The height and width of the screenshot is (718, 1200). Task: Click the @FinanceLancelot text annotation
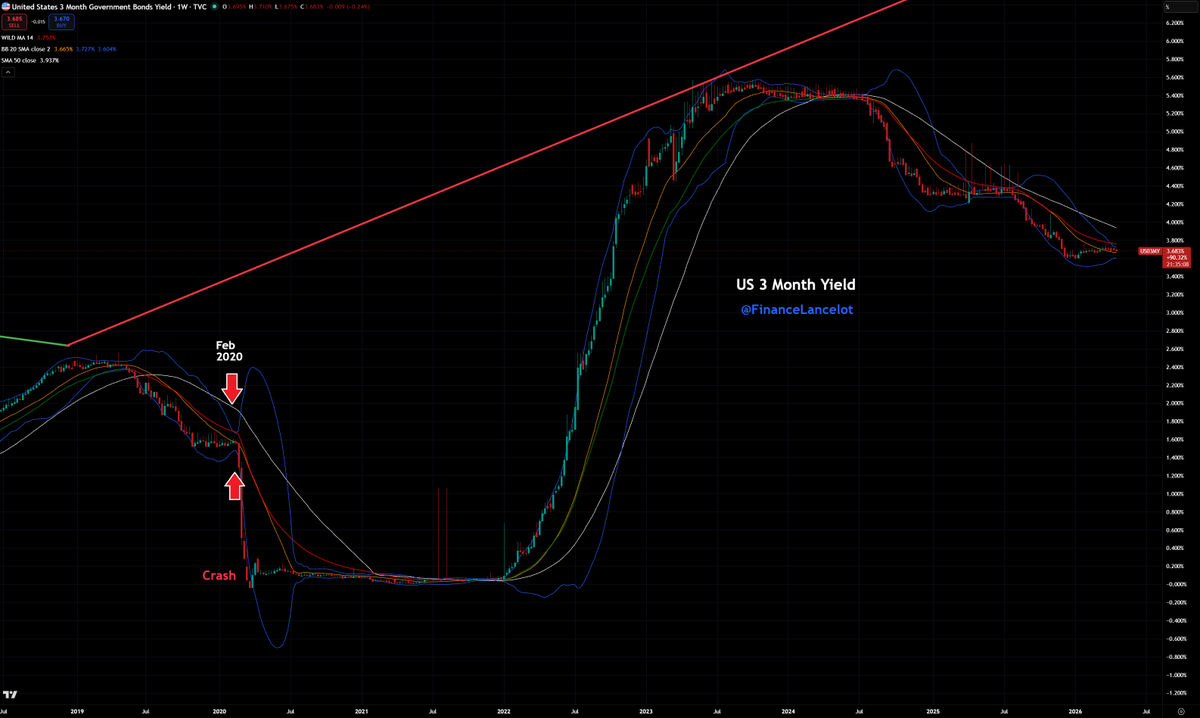797,310
